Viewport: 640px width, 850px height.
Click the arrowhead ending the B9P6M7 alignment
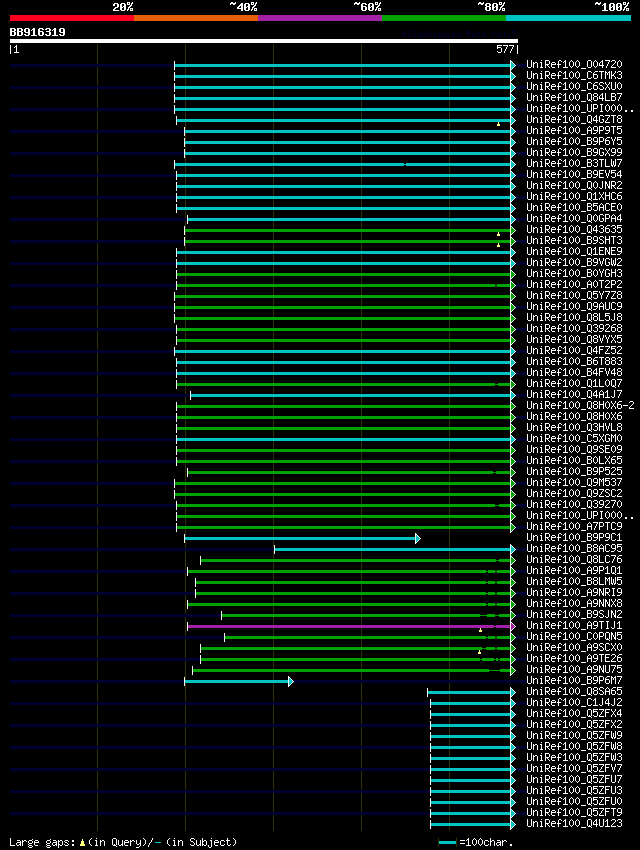[291, 681]
